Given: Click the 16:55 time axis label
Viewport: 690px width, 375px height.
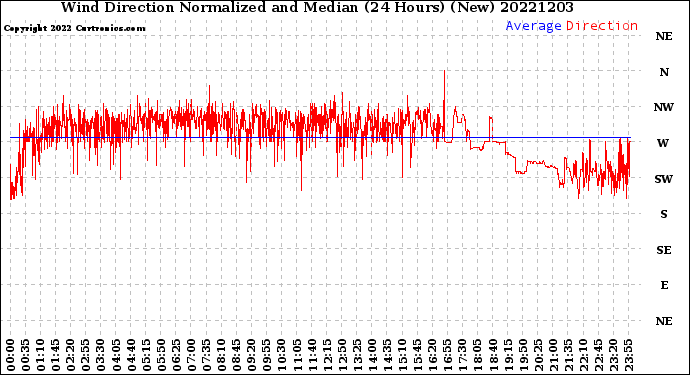Looking at the screenshot, I should click(x=447, y=355).
